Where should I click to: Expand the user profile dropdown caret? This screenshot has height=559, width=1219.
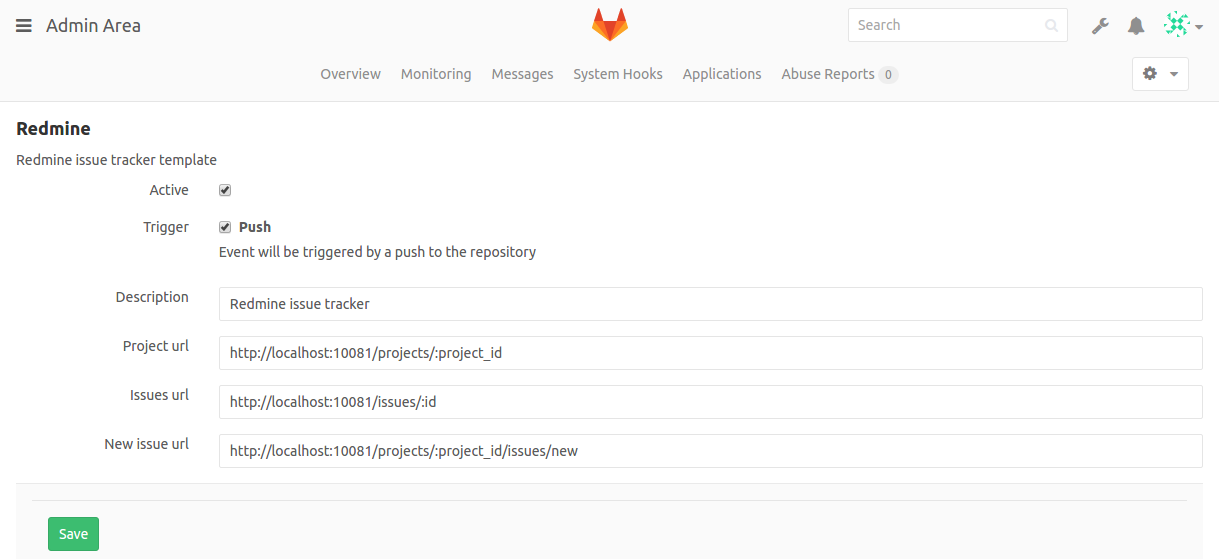[x=1198, y=27]
